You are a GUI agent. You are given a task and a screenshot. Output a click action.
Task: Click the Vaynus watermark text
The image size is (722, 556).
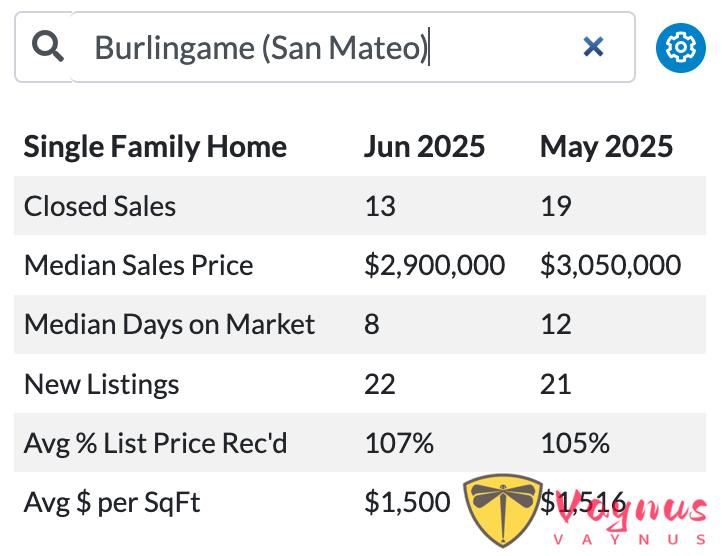[630, 518]
